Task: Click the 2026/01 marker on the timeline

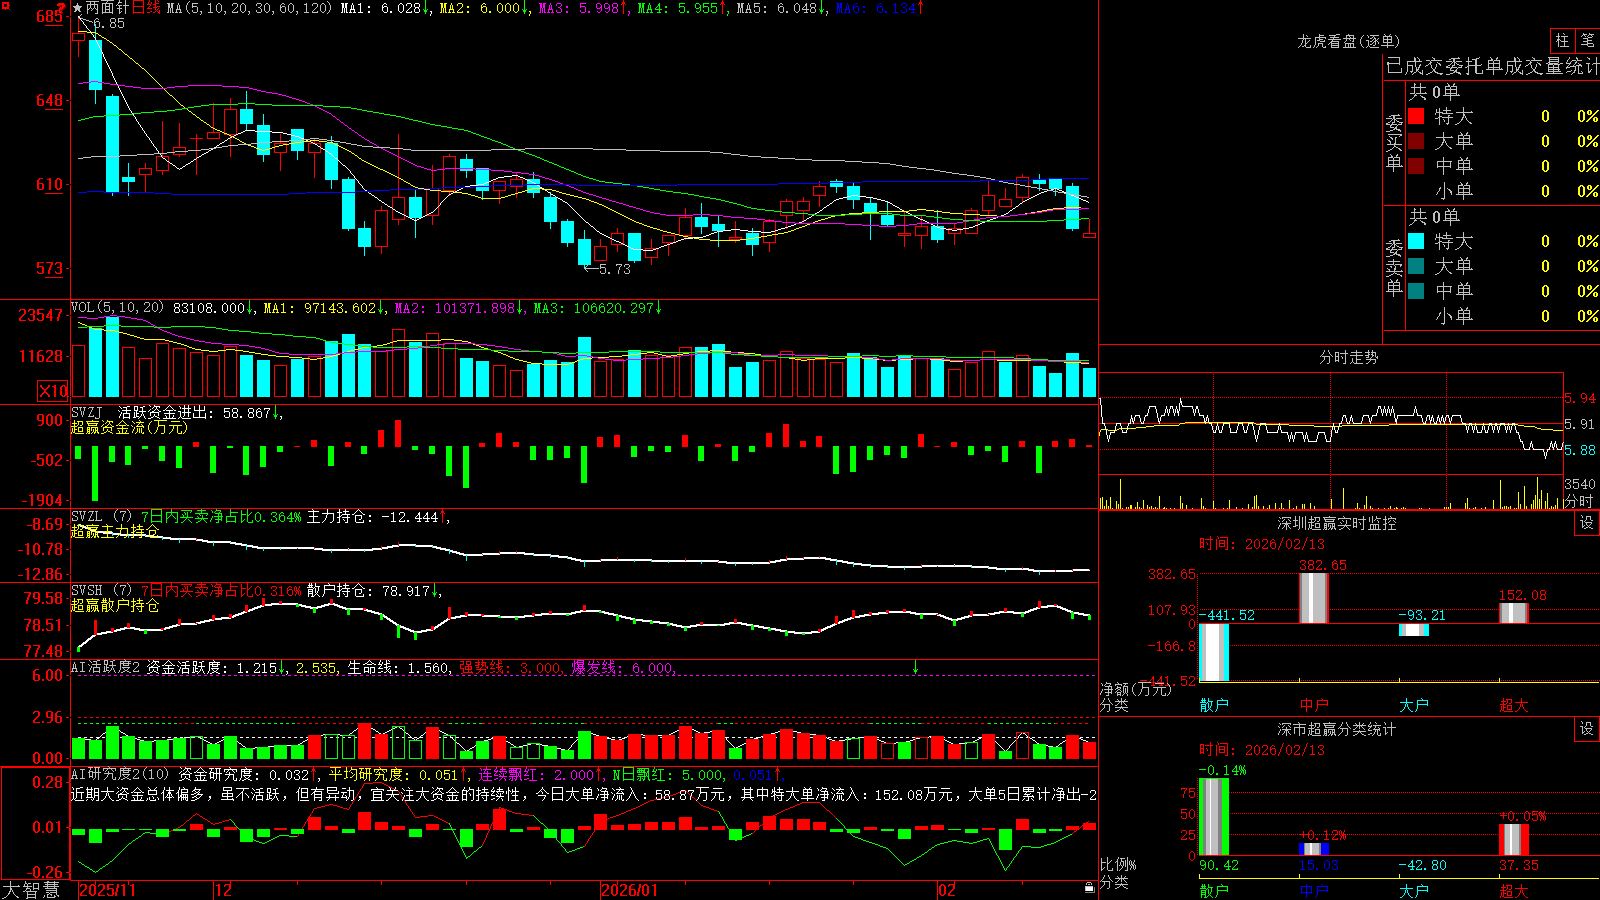Action: pos(629,890)
